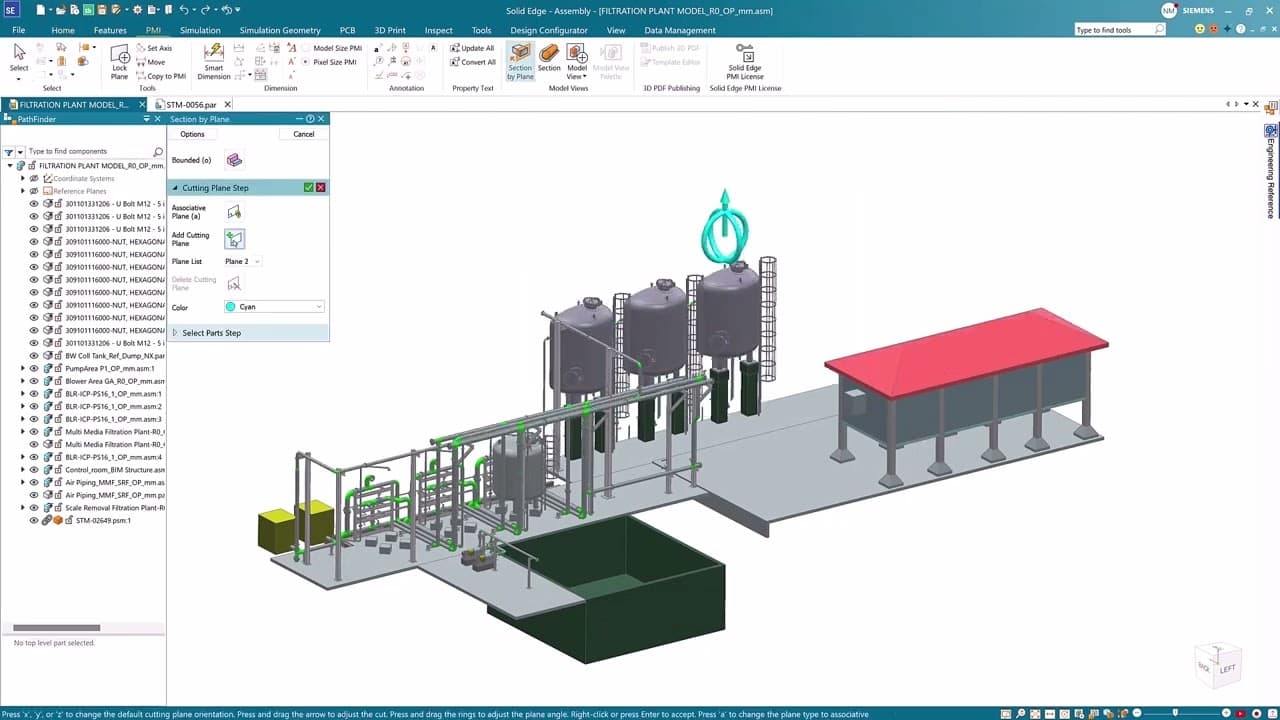Click the happy face feedback icon
This screenshot has width=1280, height=720.
pyautogui.click(x=1200, y=30)
